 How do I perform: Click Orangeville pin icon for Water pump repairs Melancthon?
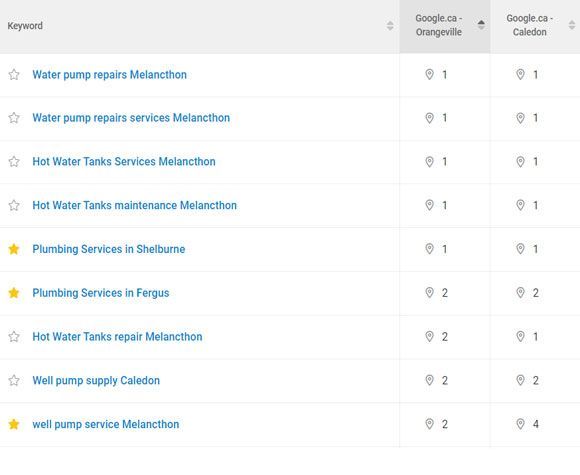(429, 75)
